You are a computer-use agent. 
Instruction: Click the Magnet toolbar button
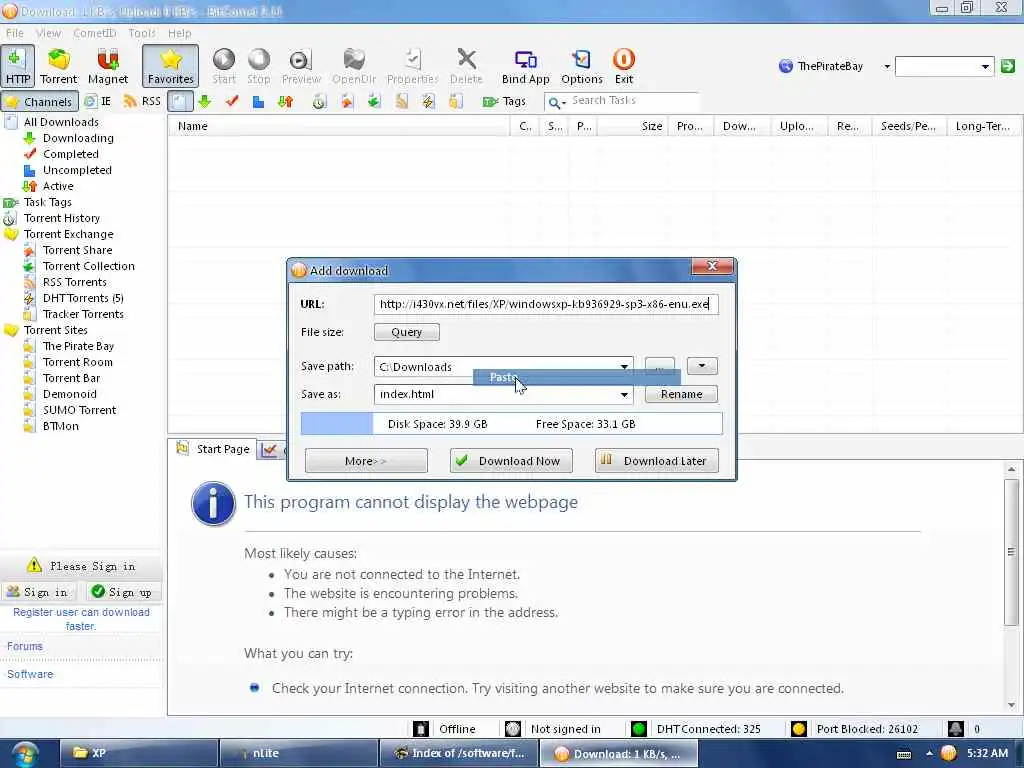click(x=108, y=66)
